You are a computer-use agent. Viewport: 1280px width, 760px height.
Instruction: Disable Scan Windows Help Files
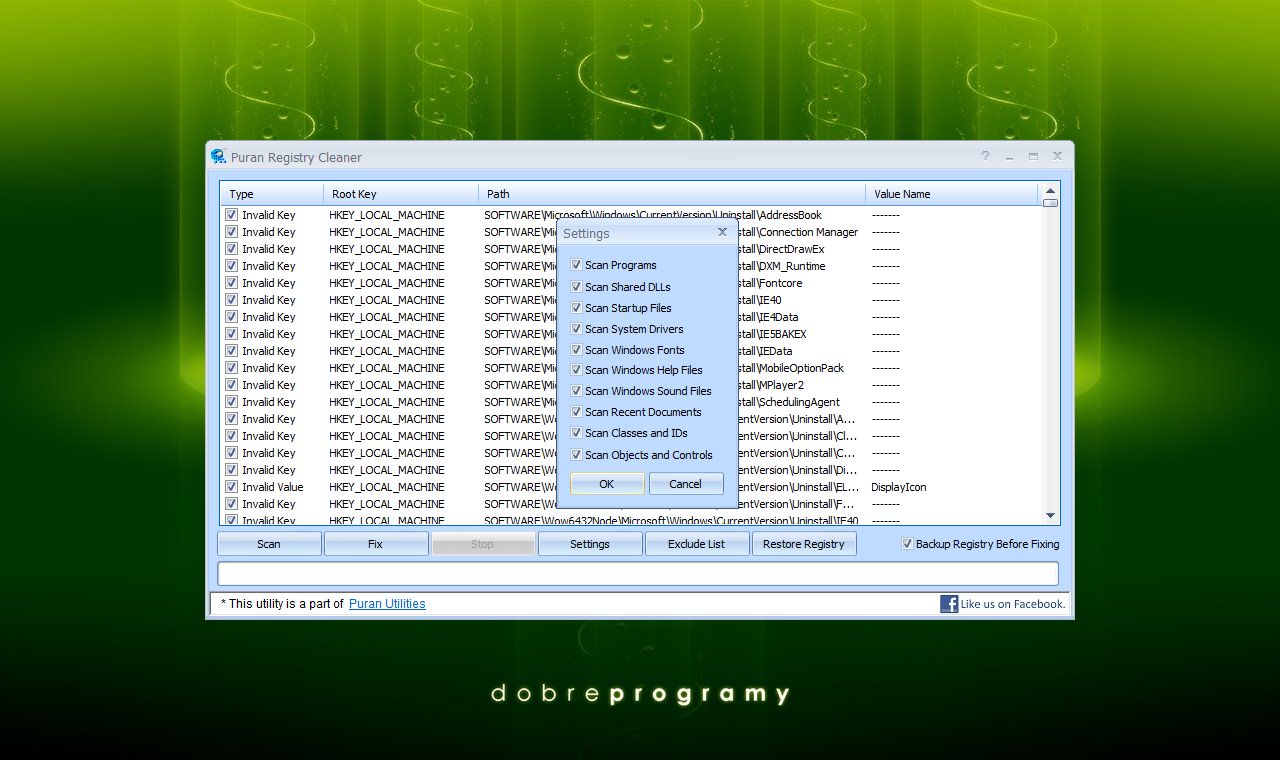pyautogui.click(x=576, y=370)
